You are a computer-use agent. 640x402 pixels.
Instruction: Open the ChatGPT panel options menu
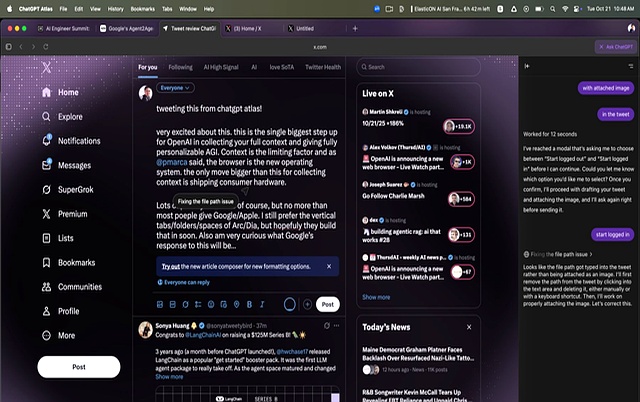click(631, 66)
